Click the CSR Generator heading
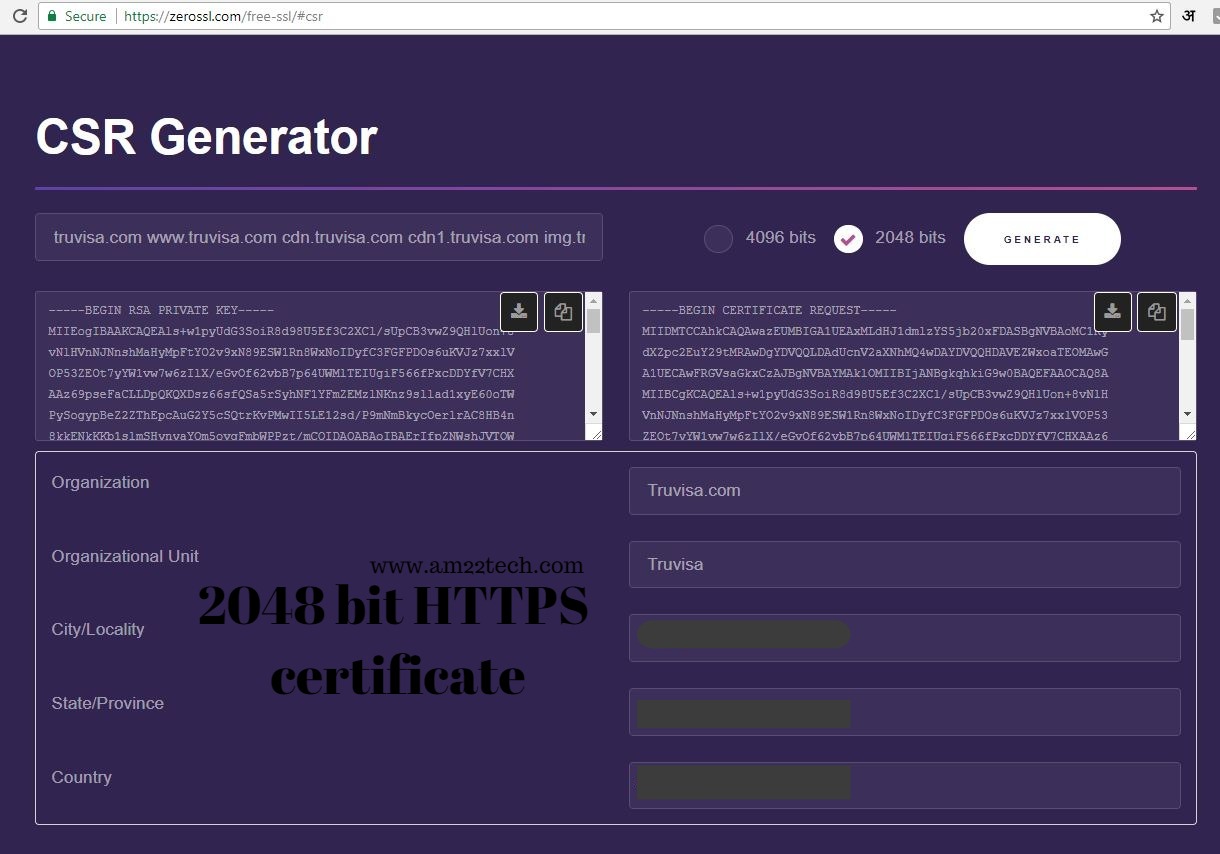This screenshot has width=1220, height=854. tap(206, 137)
